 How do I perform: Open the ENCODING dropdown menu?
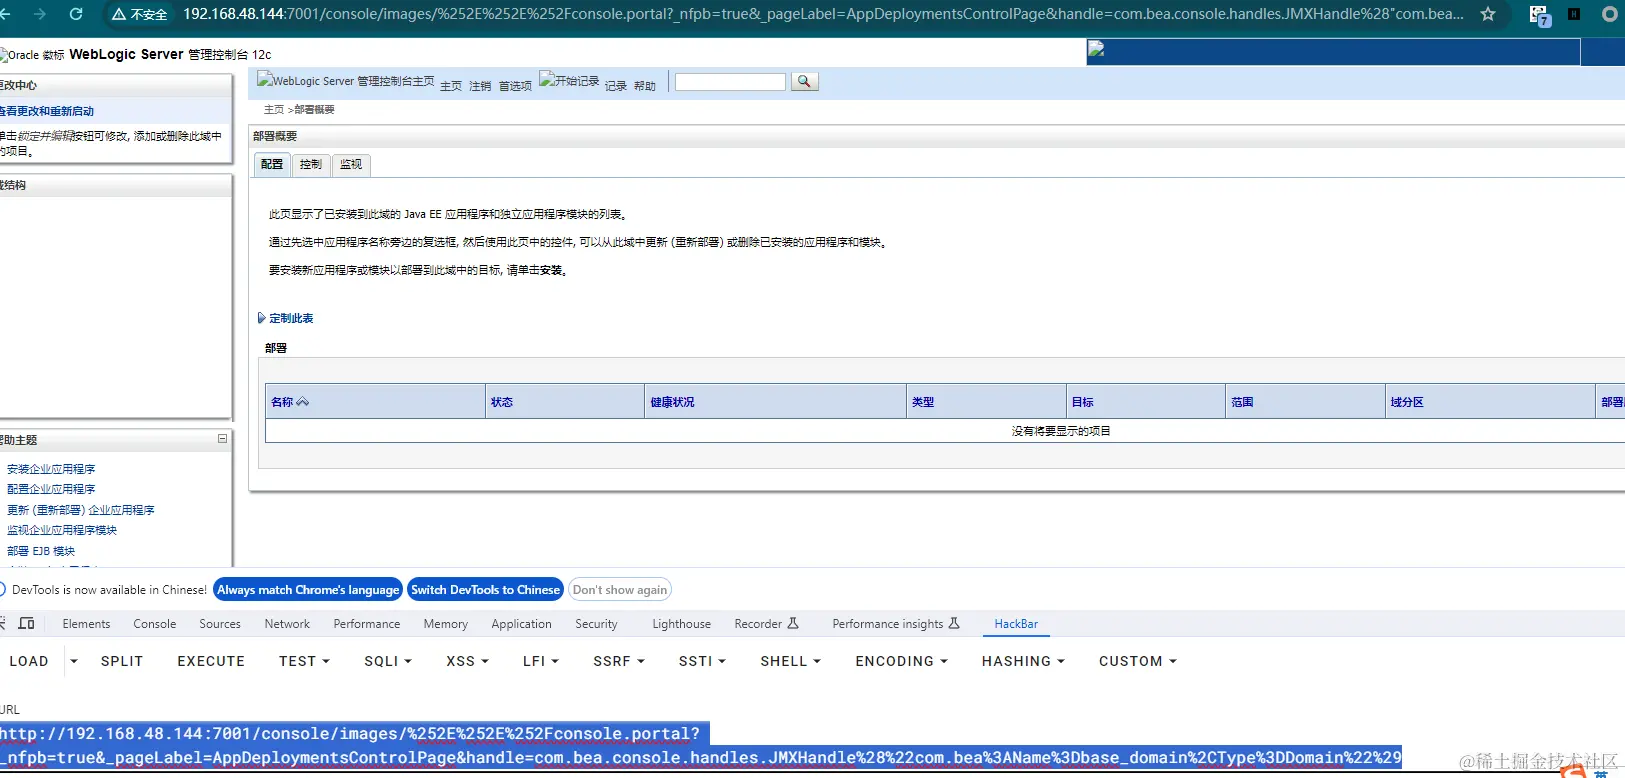[x=901, y=661]
